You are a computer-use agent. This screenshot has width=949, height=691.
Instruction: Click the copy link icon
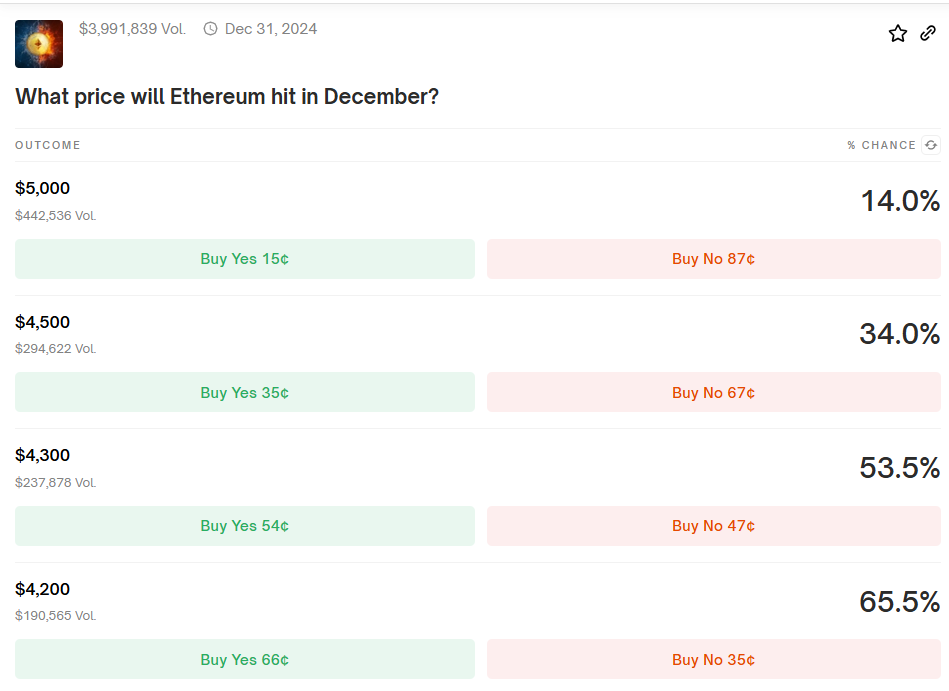click(928, 34)
